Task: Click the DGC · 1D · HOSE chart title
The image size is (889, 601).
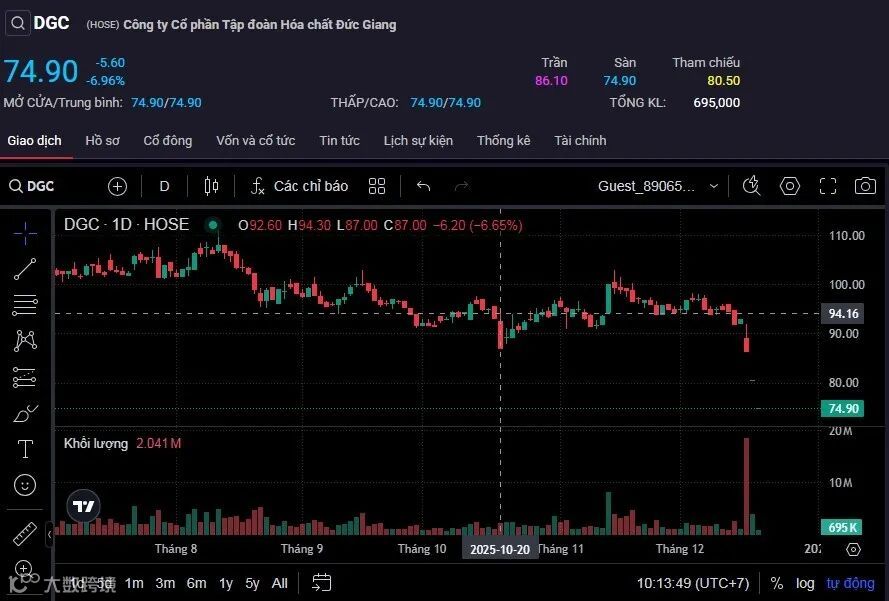Action: [x=126, y=225]
